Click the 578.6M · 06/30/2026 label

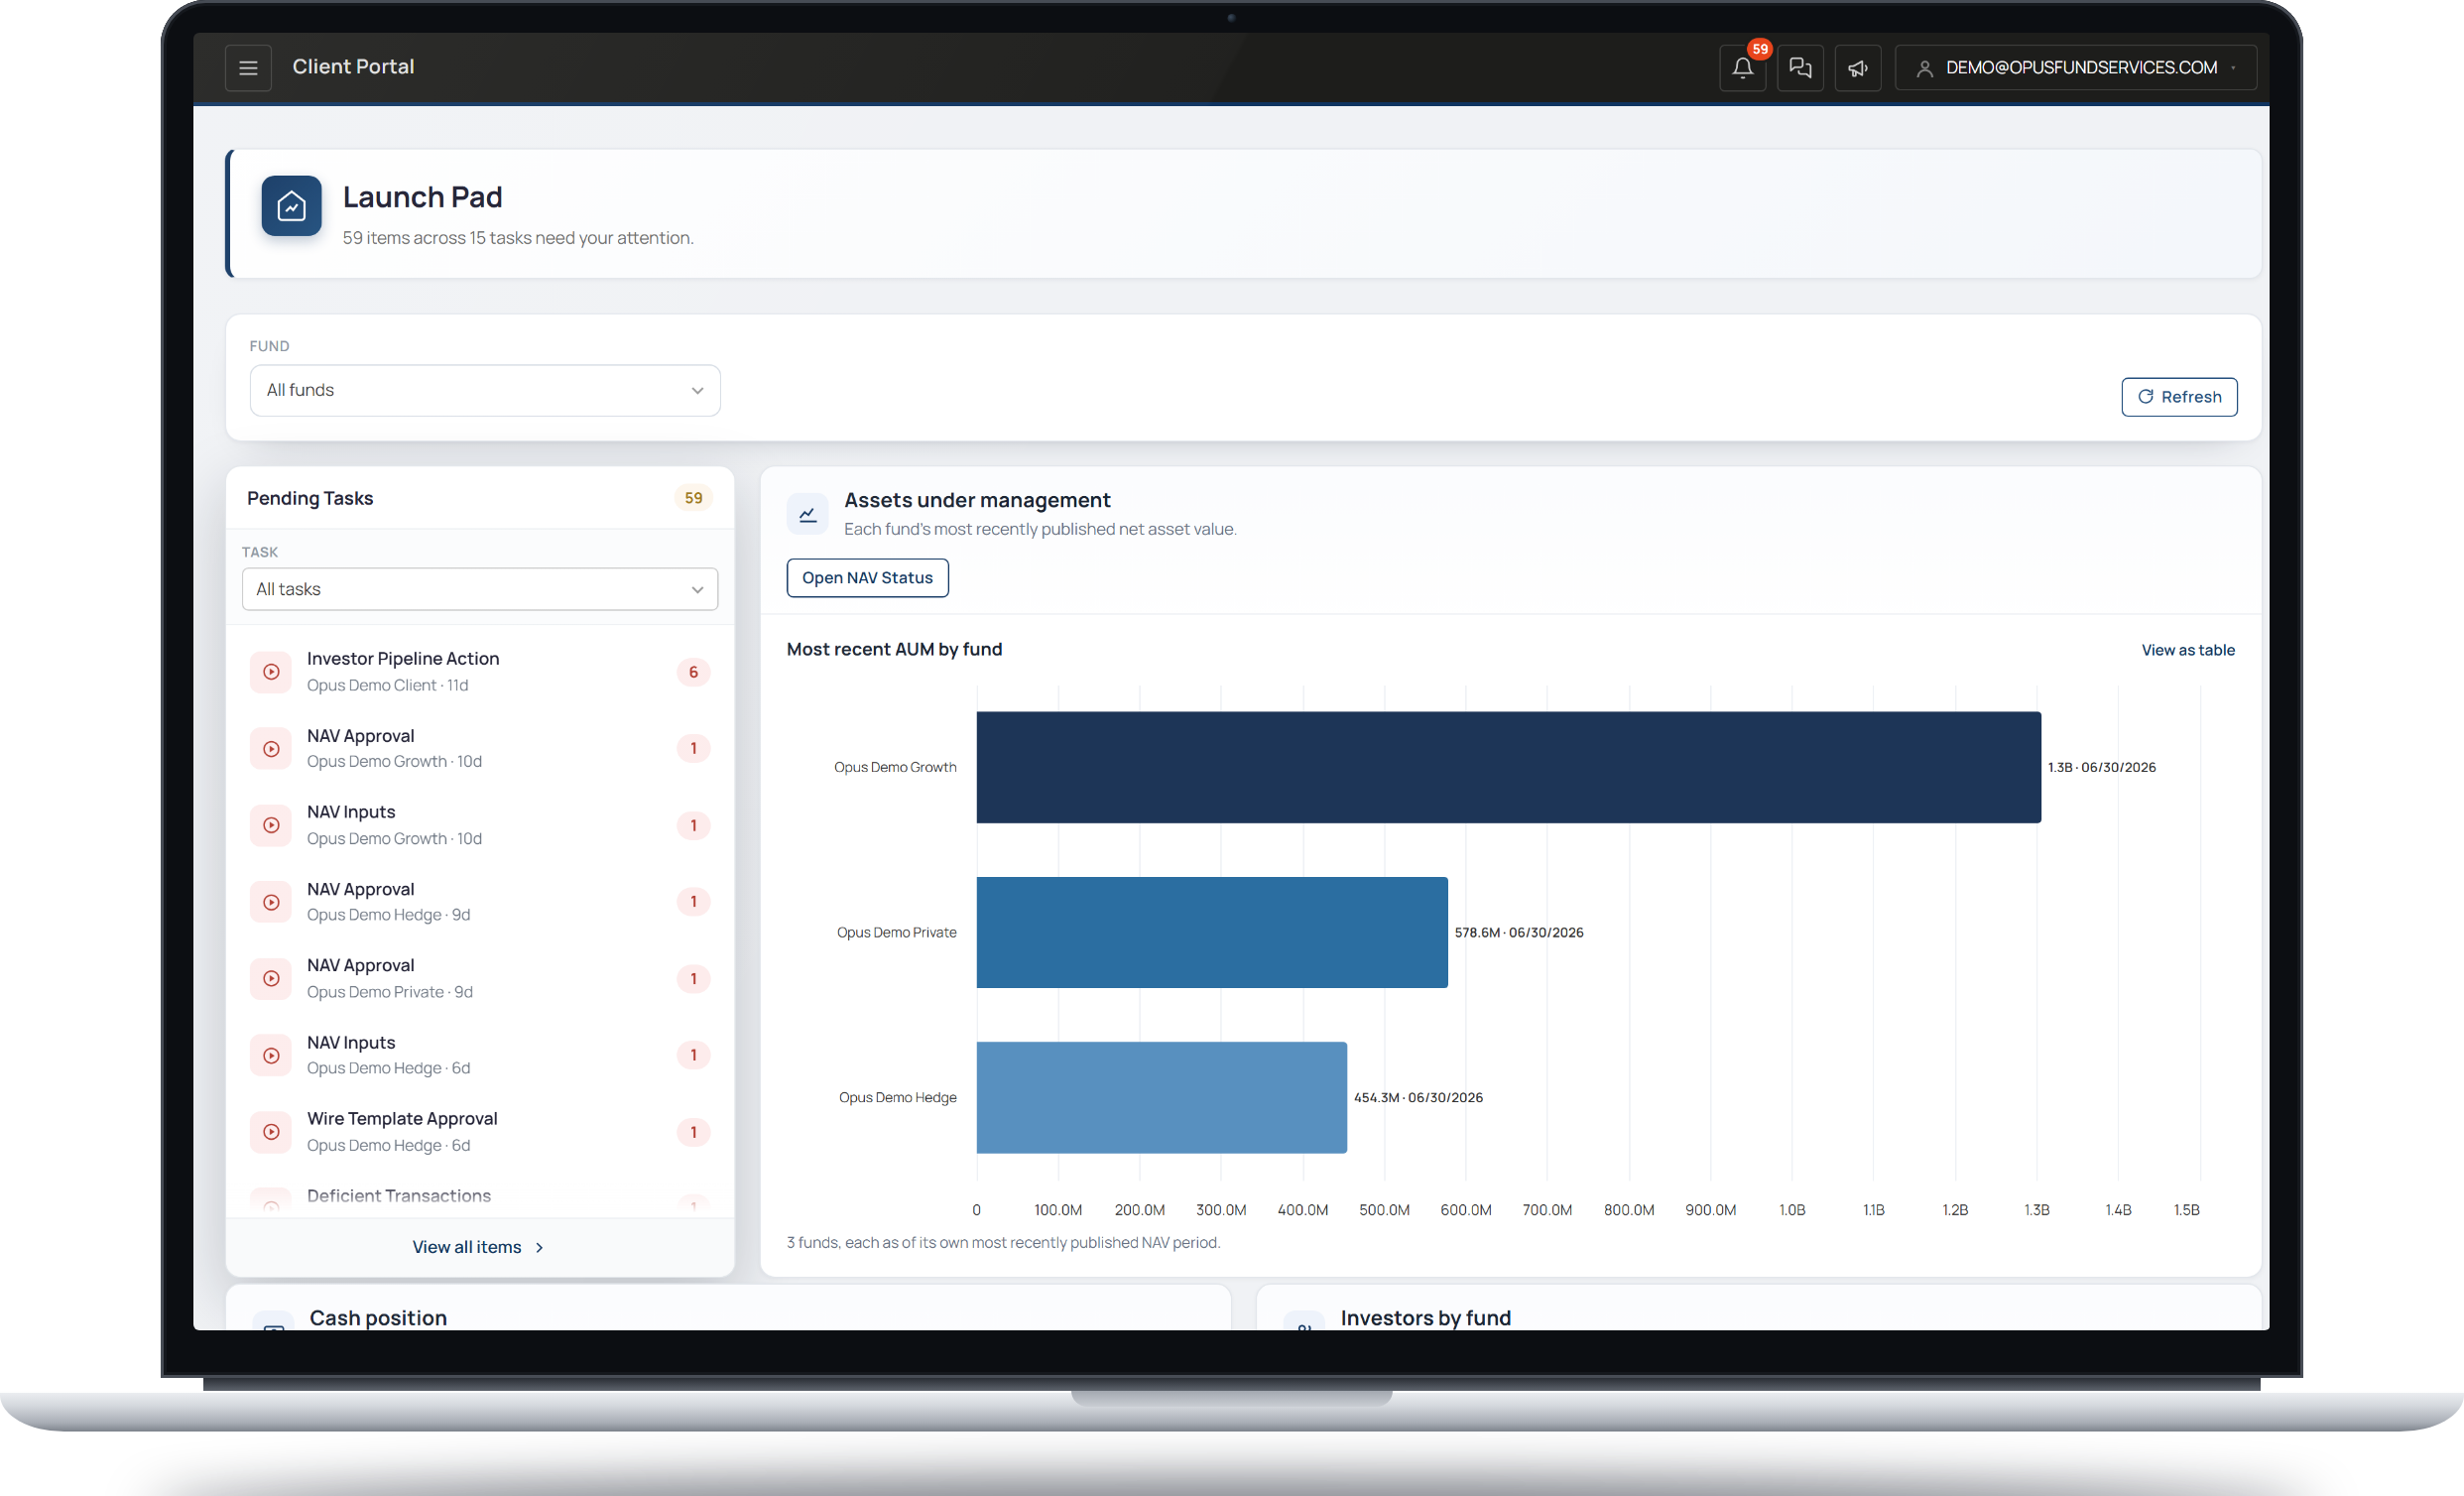(1518, 932)
